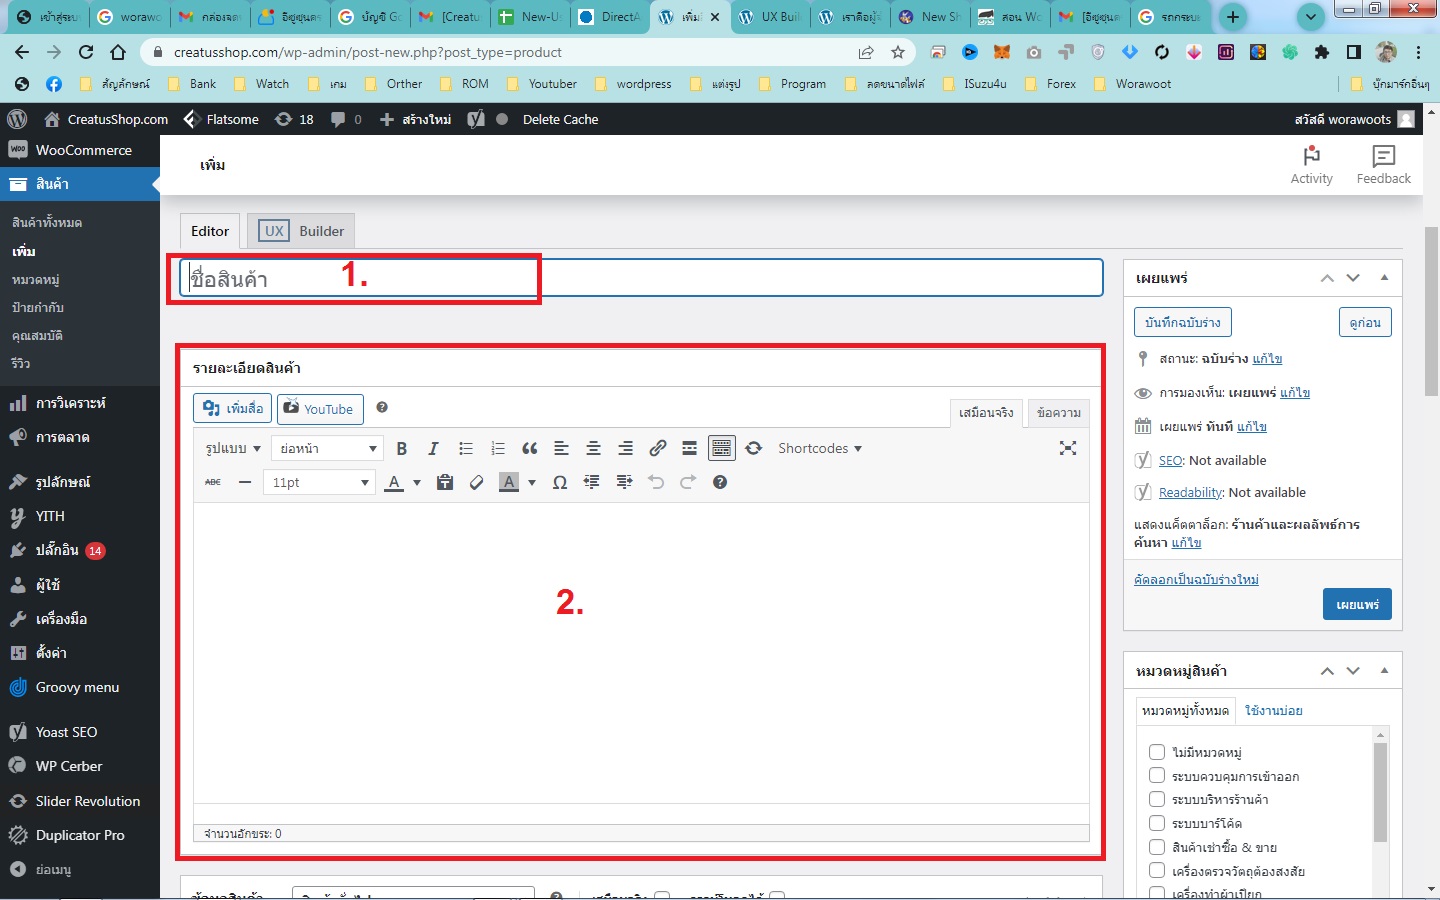Expand the Shortcodes dropdown

point(819,449)
